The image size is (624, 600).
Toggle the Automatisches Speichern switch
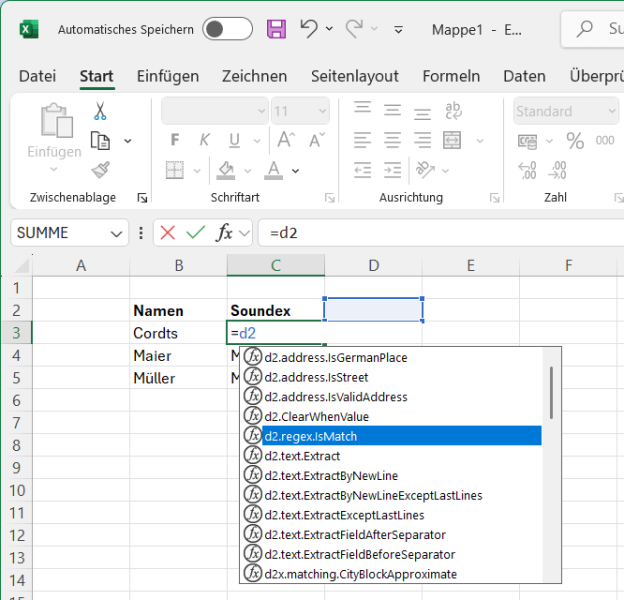pos(227,29)
